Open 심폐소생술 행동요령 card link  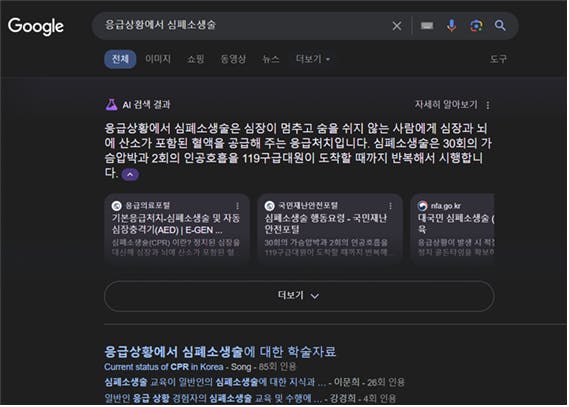point(326,223)
